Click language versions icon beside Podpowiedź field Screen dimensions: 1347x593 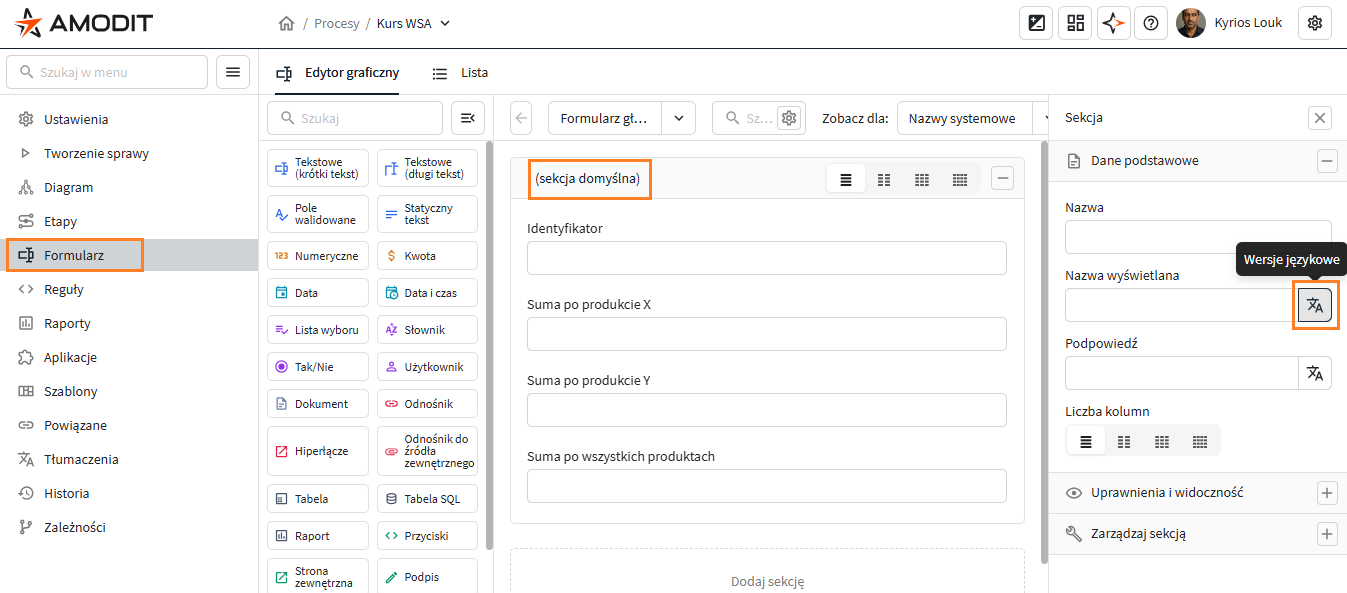click(1315, 373)
